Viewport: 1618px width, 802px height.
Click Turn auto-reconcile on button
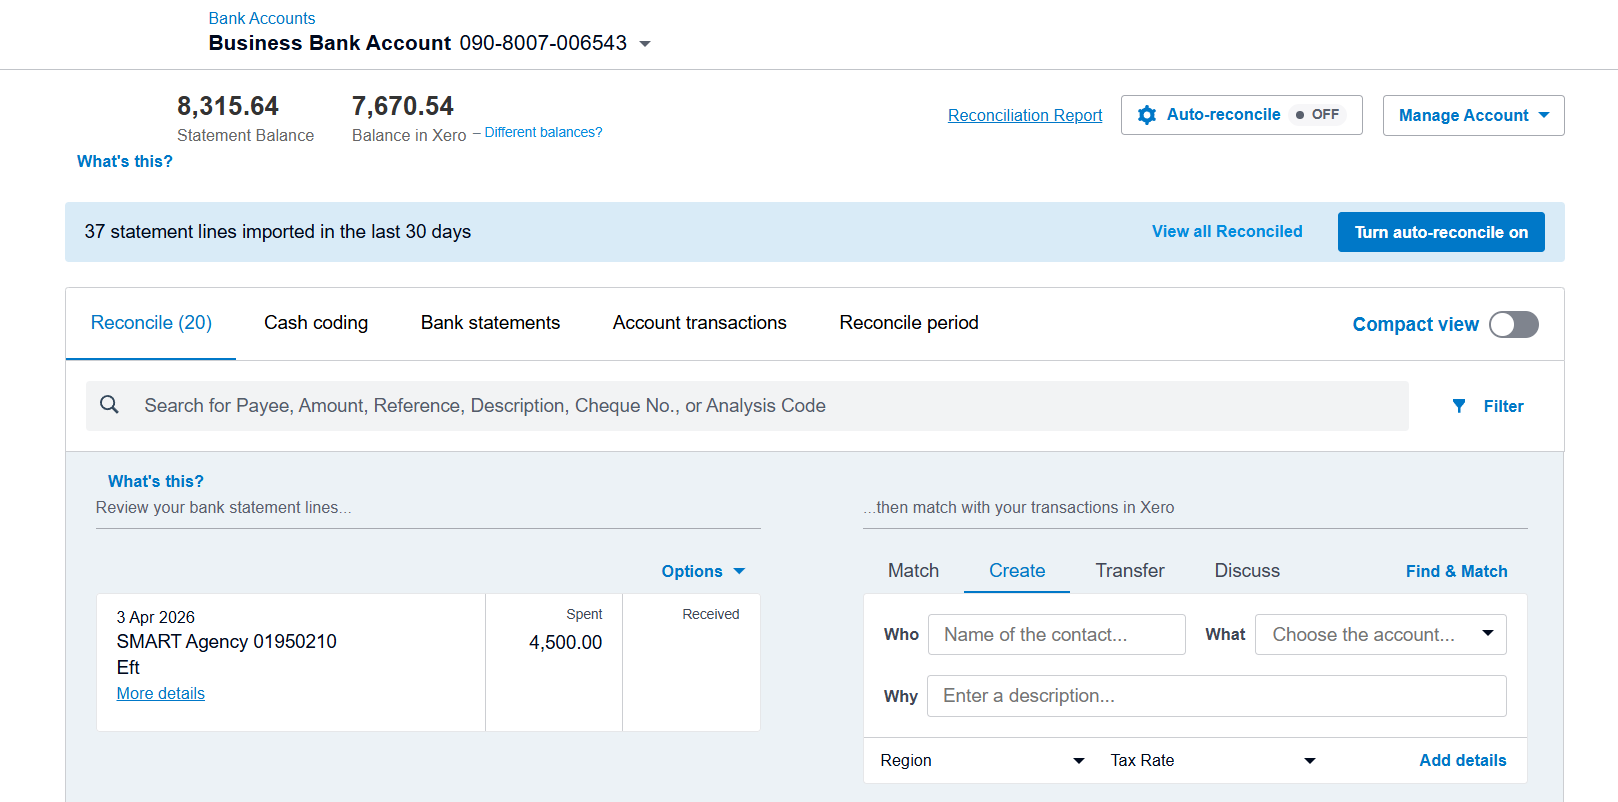[x=1441, y=232]
